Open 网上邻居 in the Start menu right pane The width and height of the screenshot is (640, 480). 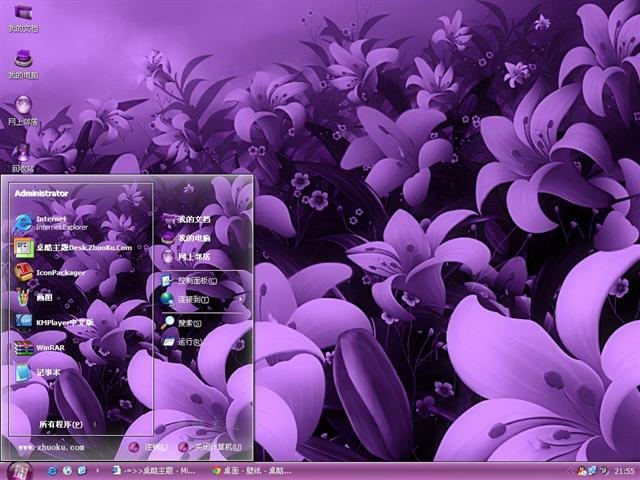187,257
